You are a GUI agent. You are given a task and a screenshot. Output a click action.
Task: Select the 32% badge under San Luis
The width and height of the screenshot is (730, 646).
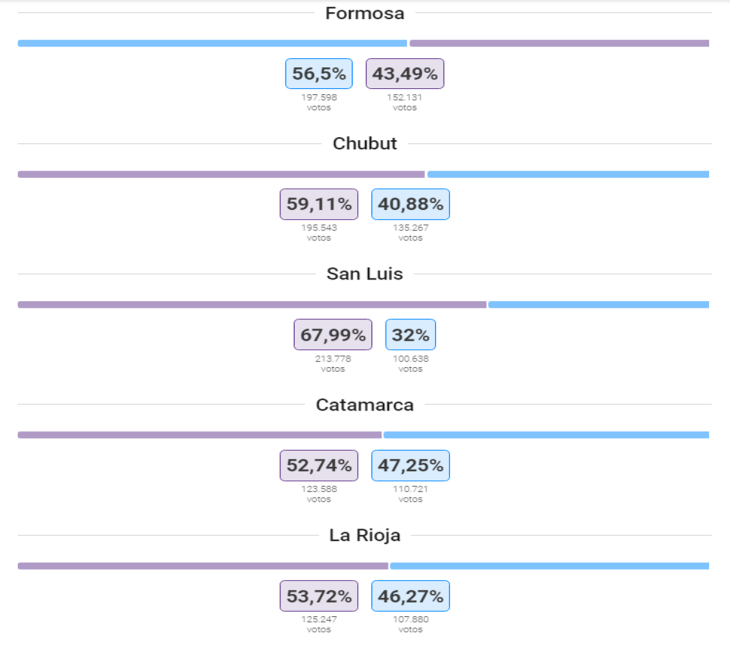pos(411,335)
